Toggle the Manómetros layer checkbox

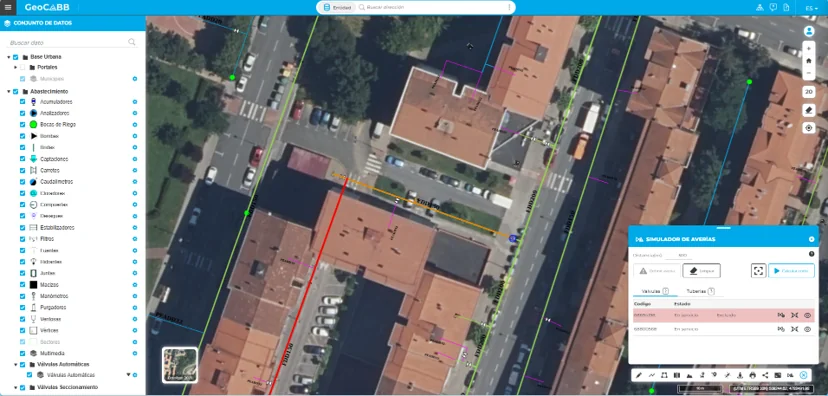point(22,296)
